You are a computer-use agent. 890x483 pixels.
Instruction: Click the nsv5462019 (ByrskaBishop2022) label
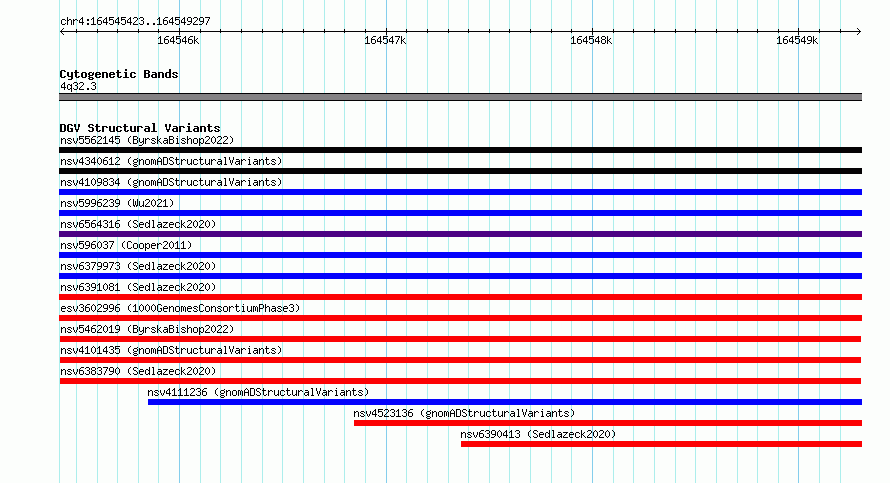pyautogui.click(x=147, y=329)
